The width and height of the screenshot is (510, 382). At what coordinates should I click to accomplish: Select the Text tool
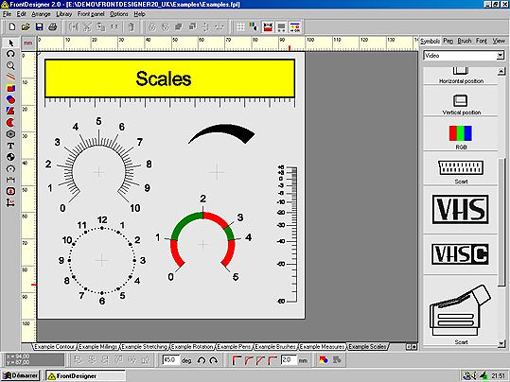click(x=11, y=146)
